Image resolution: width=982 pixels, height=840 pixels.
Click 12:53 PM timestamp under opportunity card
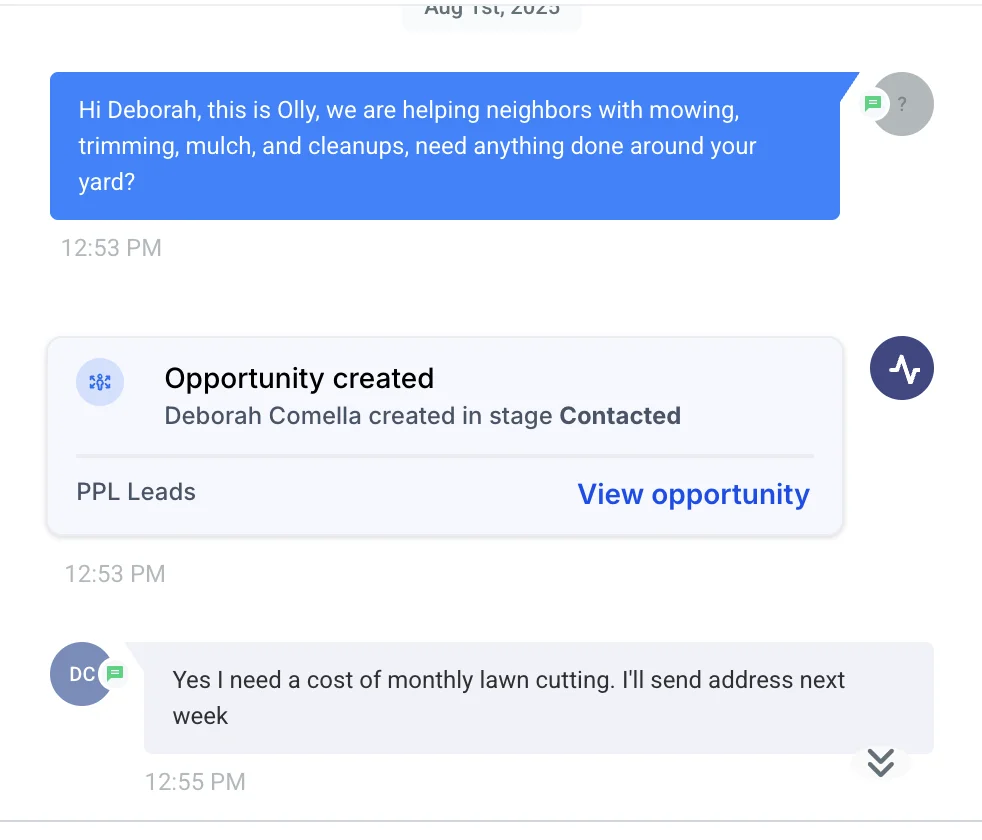click(115, 574)
